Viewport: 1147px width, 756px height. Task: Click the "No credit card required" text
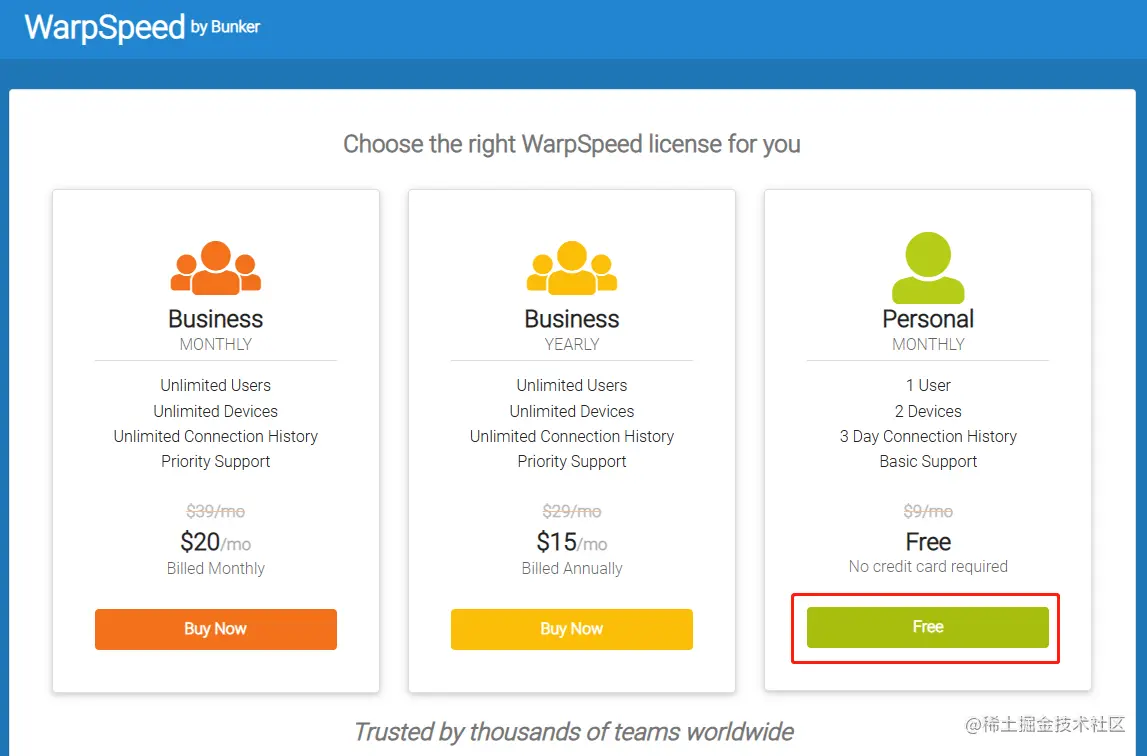[x=928, y=566]
